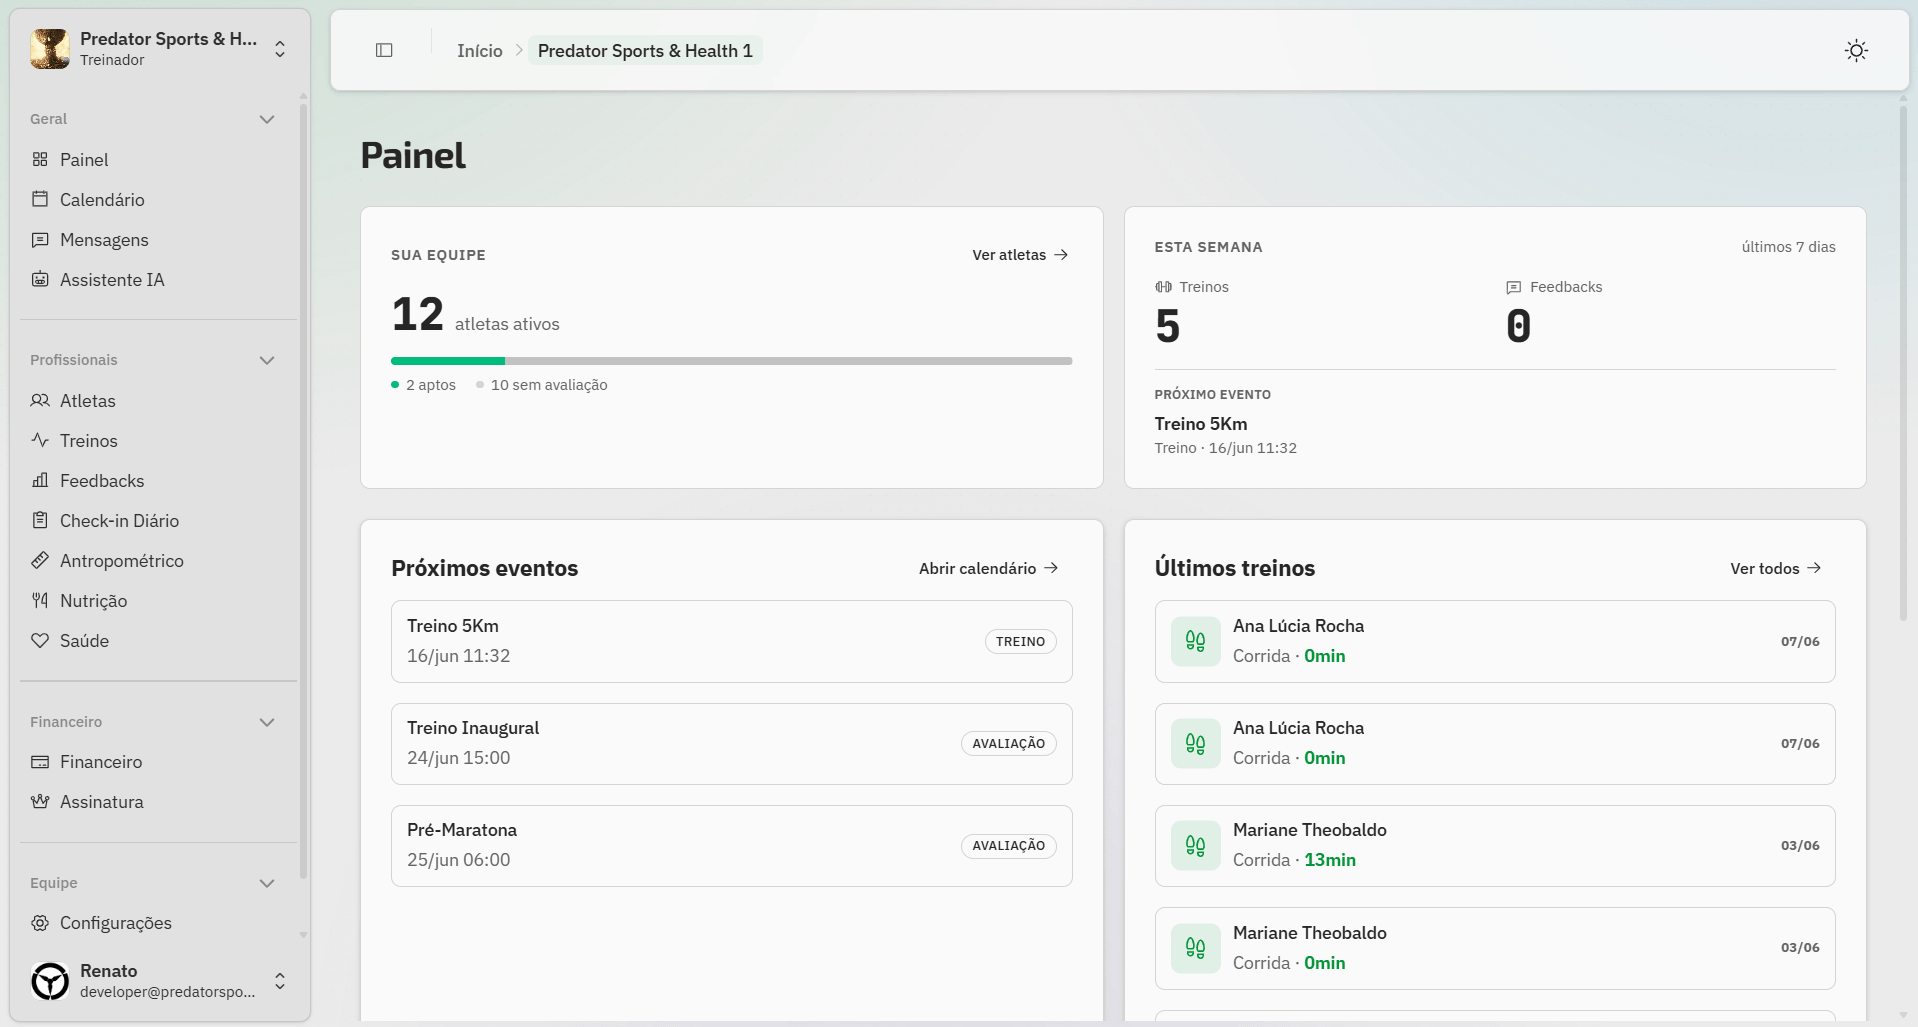Screen dimensions: 1918x1027
Task: Open the Treino Inaugural event card
Action: click(x=731, y=743)
